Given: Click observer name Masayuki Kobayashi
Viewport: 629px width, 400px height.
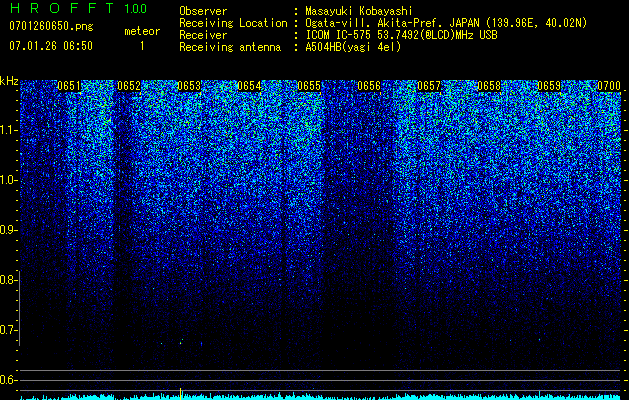Looking at the screenshot, I should point(359,11).
